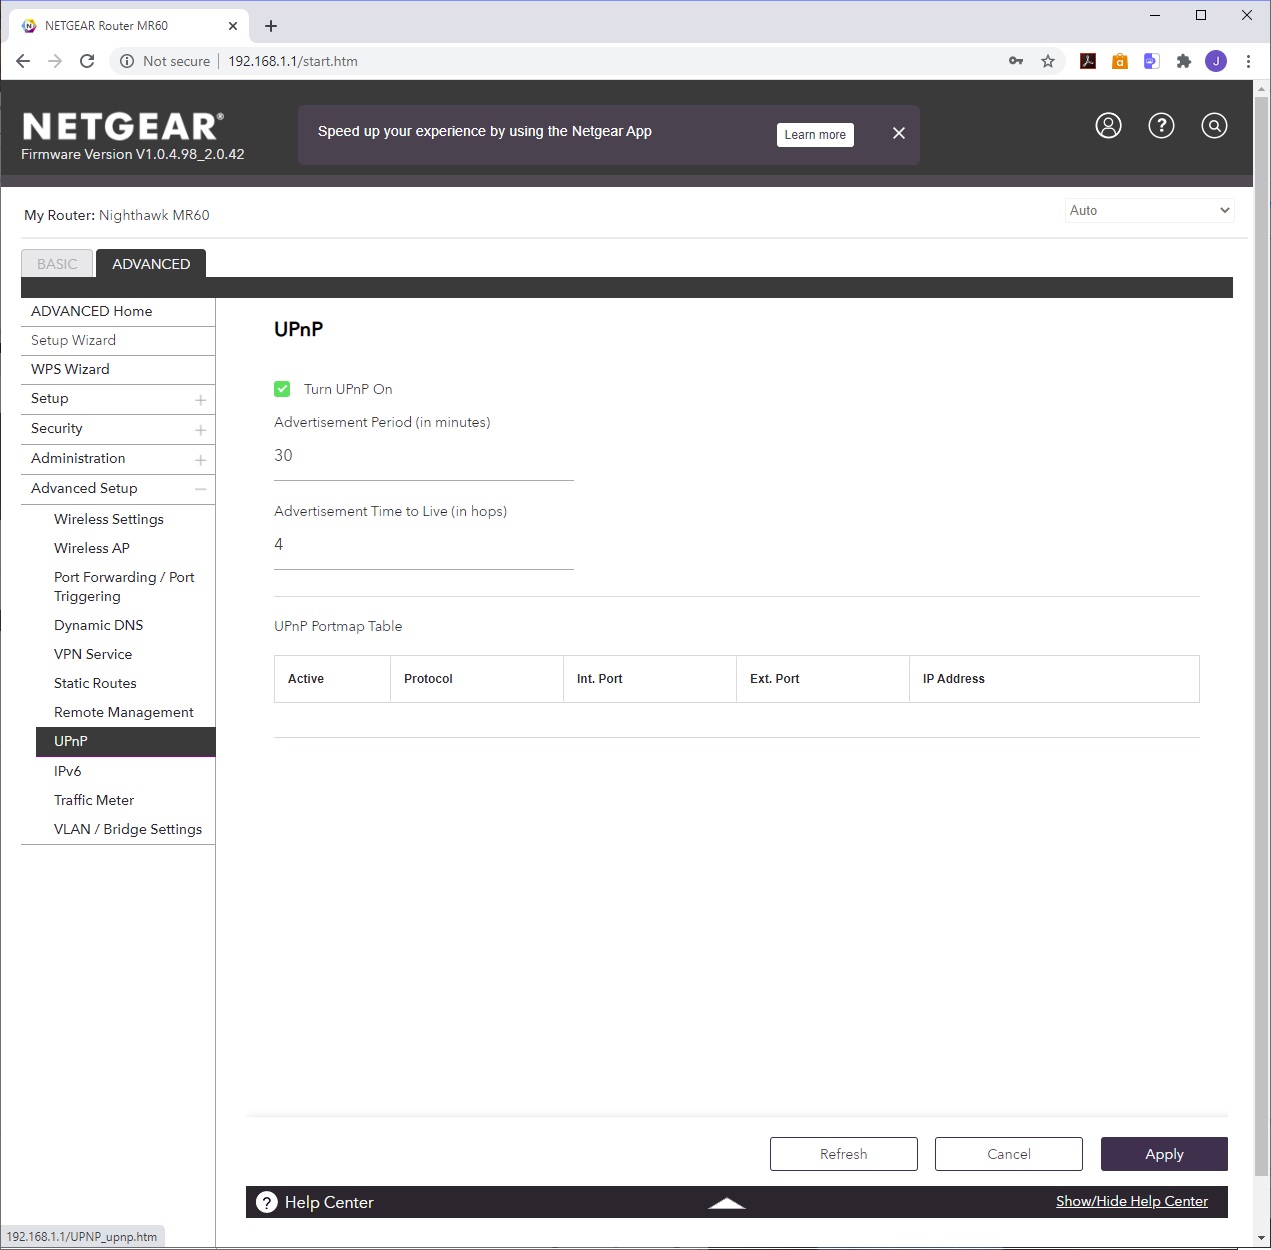Viewport: 1271px width, 1250px height.
Task: Click the Cancel button
Action: pos(1009,1154)
